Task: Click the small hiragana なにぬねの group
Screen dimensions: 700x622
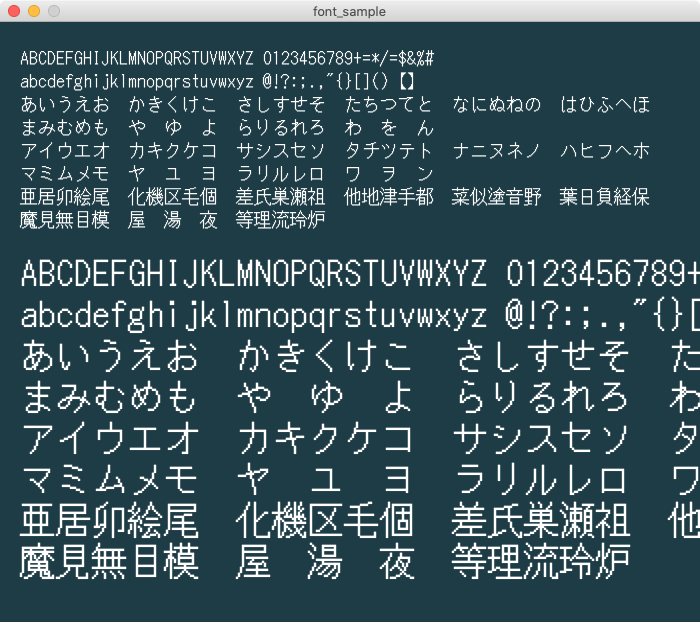Action: (x=496, y=105)
